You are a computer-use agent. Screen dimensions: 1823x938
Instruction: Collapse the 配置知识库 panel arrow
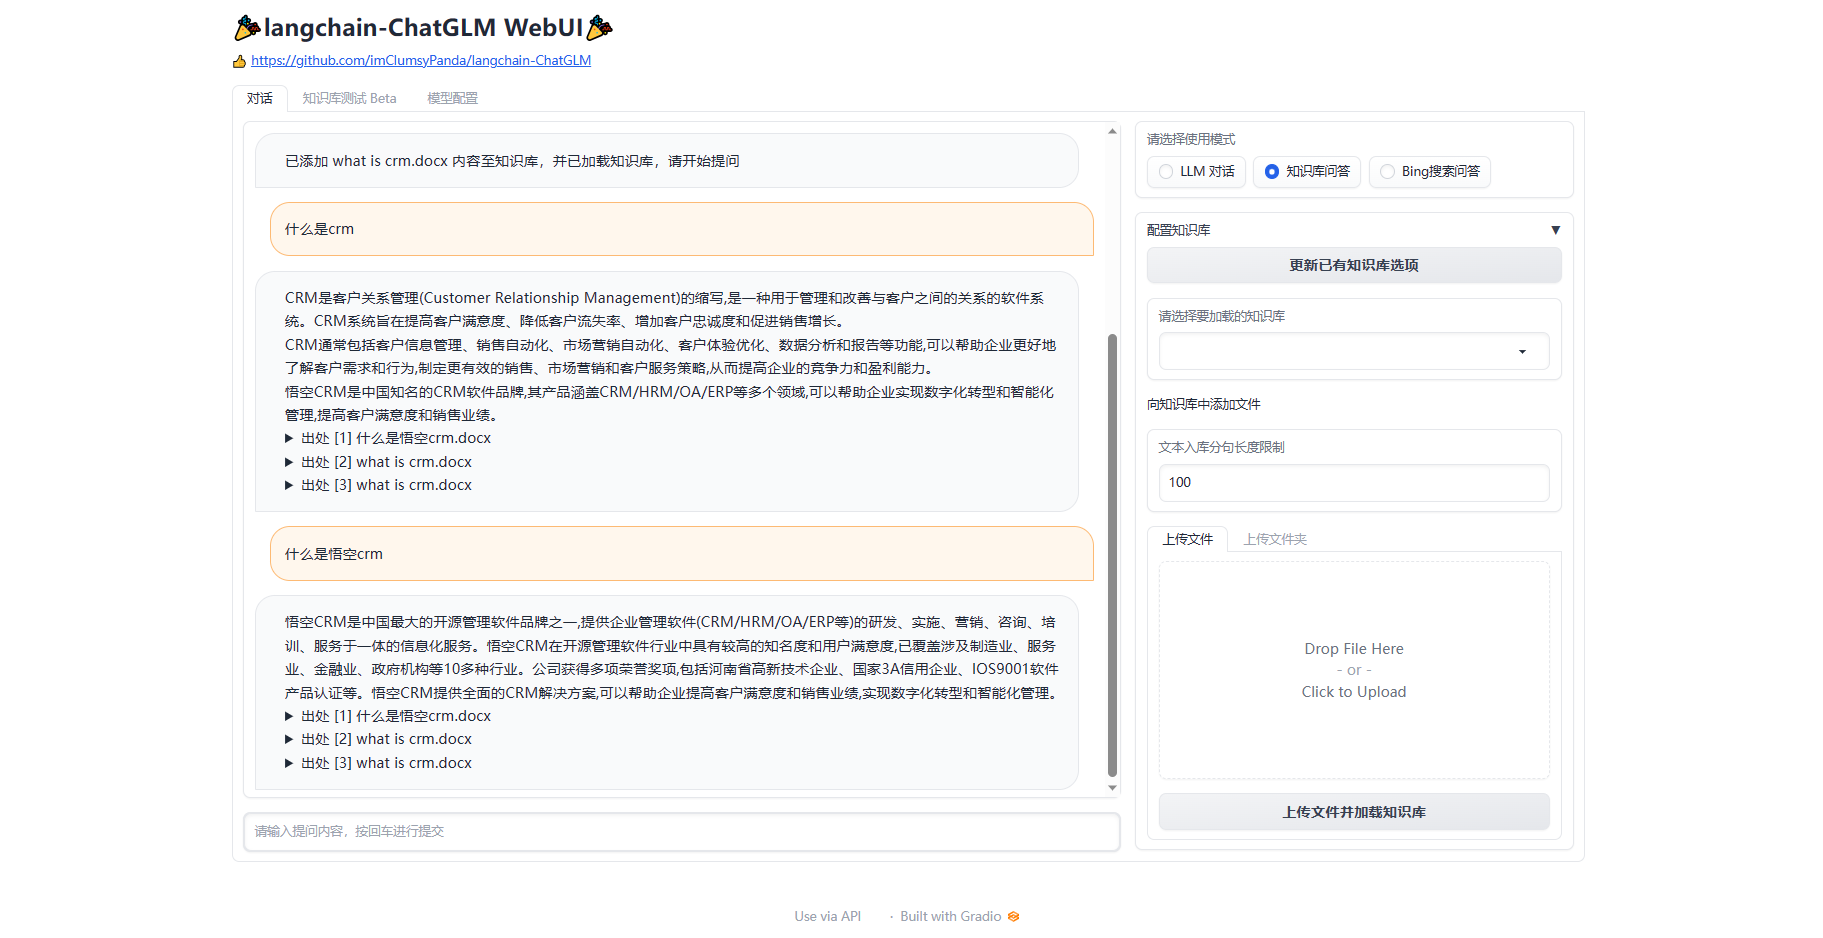pyautogui.click(x=1555, y=230)
